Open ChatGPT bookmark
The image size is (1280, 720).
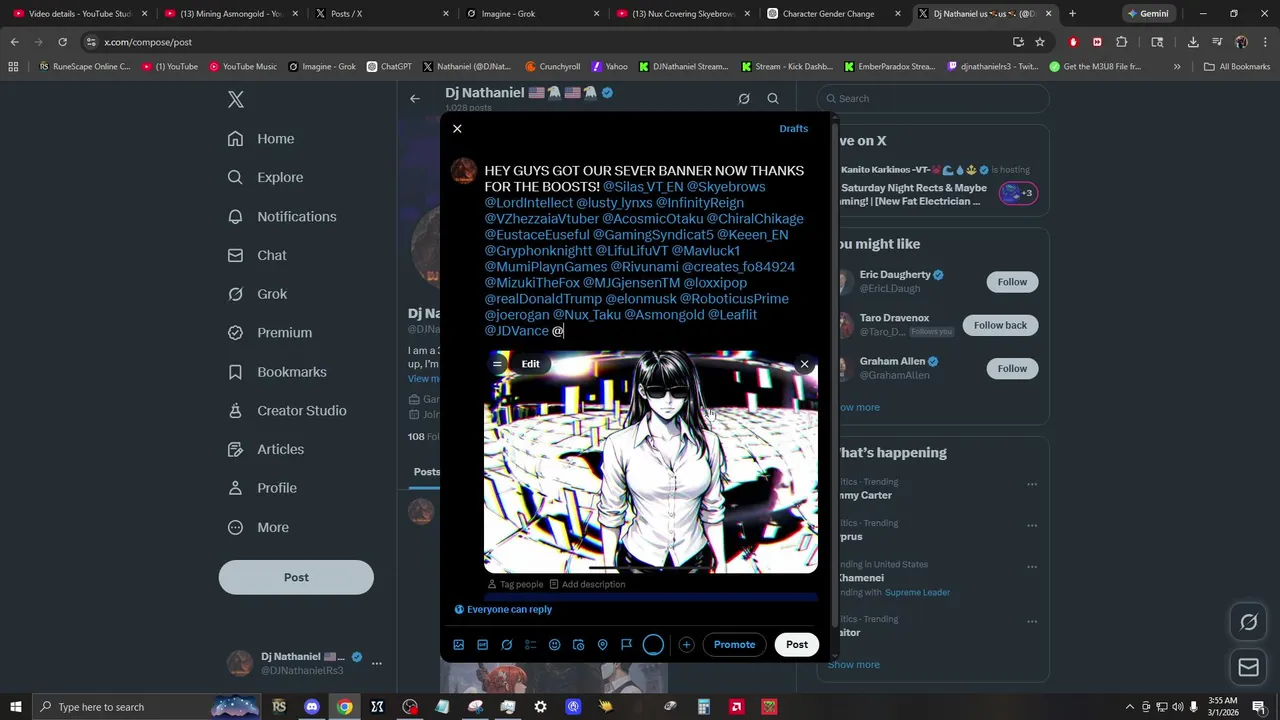click(389, 67)
